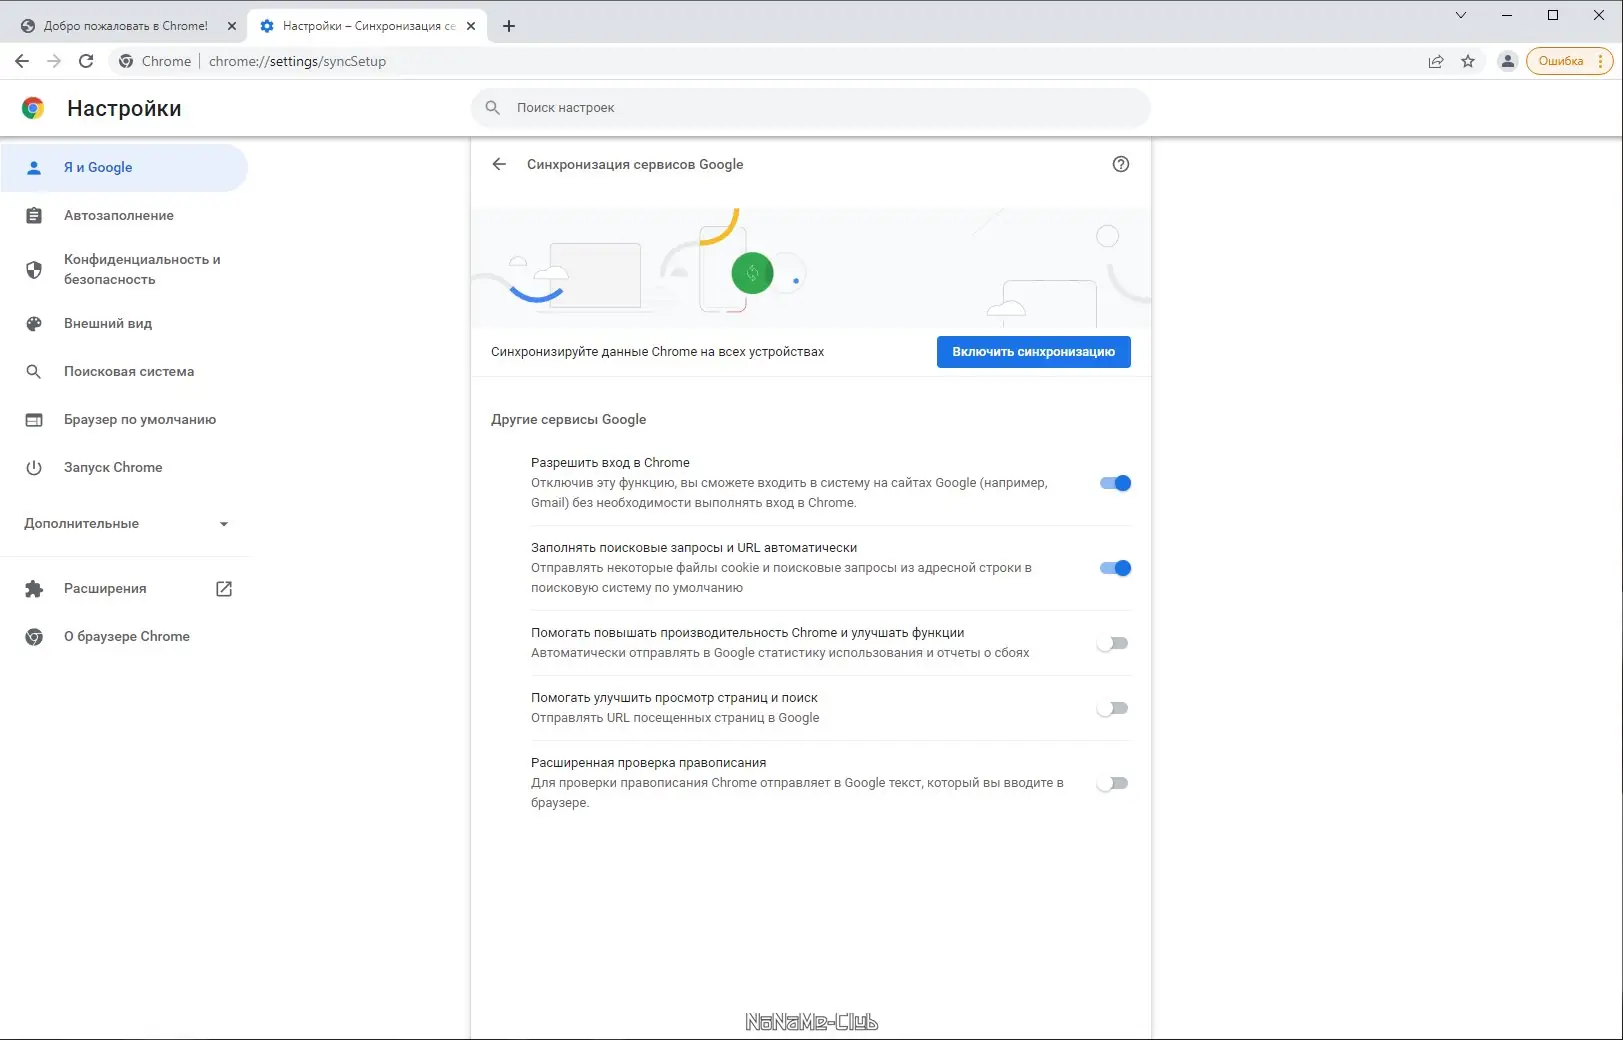Go back with the browser back arrow
This screenshot has width=1623, height=1040.
click(22, 61)
